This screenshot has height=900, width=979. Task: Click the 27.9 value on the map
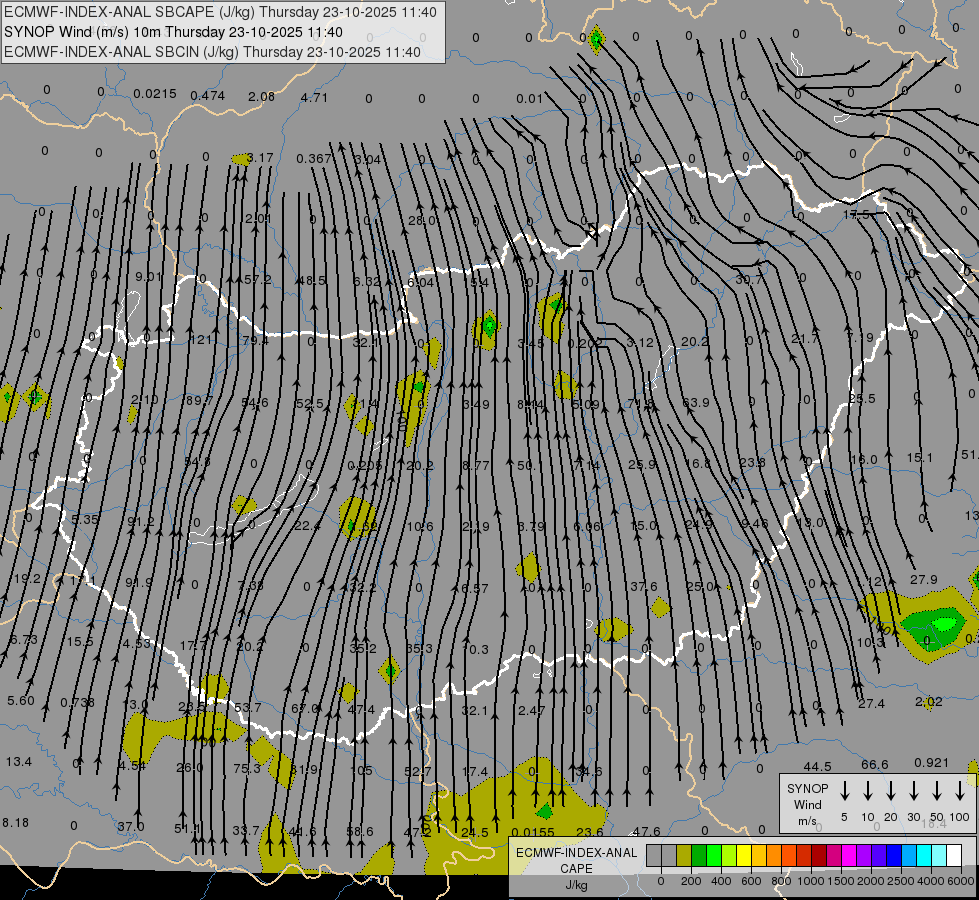click(x=923, y=580)
